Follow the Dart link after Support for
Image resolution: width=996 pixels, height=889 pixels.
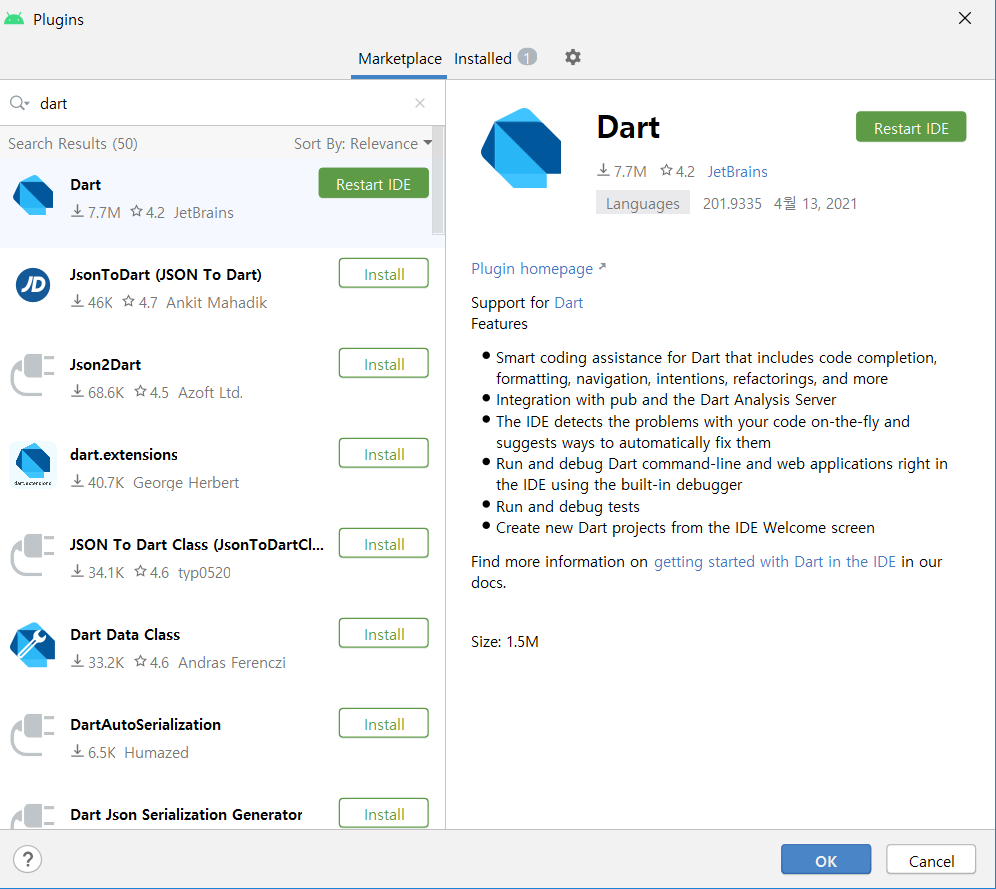[x=569, y=302]
